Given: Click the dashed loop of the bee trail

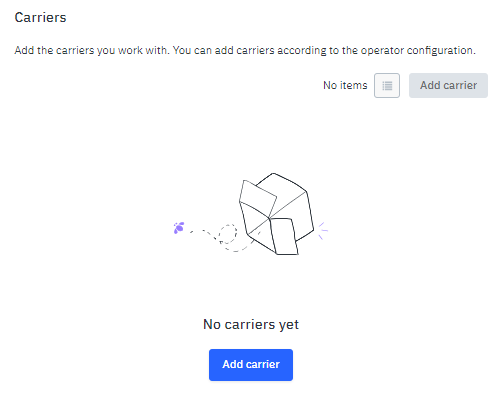Looking at the screenshot, I should click(228, 233).
